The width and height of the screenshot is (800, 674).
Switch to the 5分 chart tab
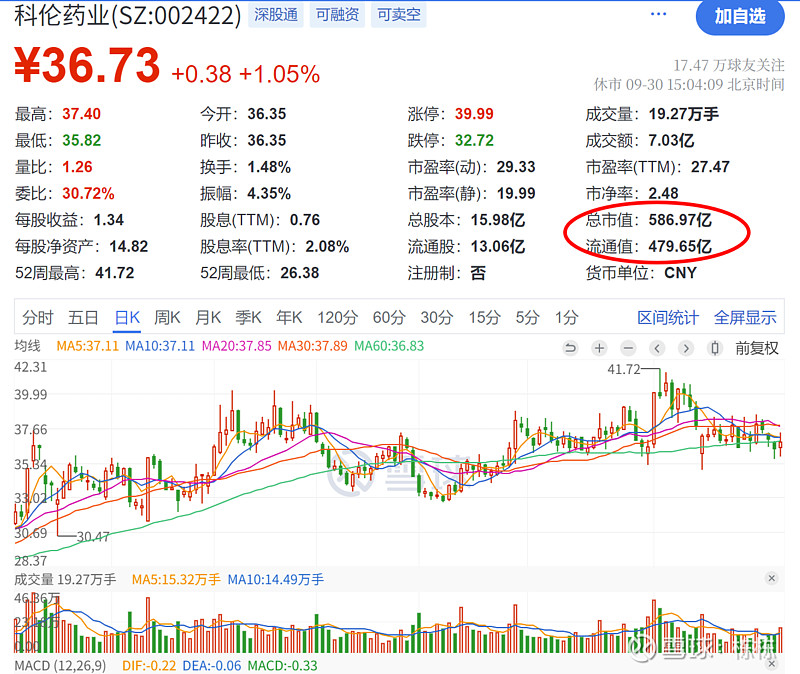[x=527, y=317]
